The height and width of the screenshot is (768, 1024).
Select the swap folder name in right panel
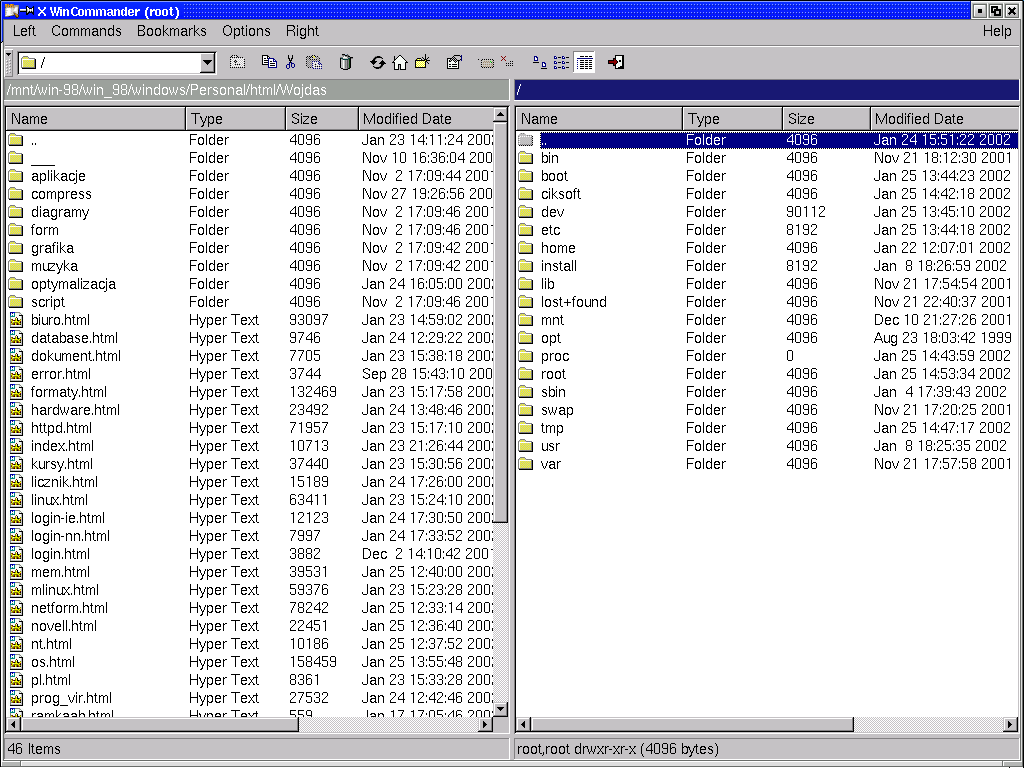(x=557, y=410)
